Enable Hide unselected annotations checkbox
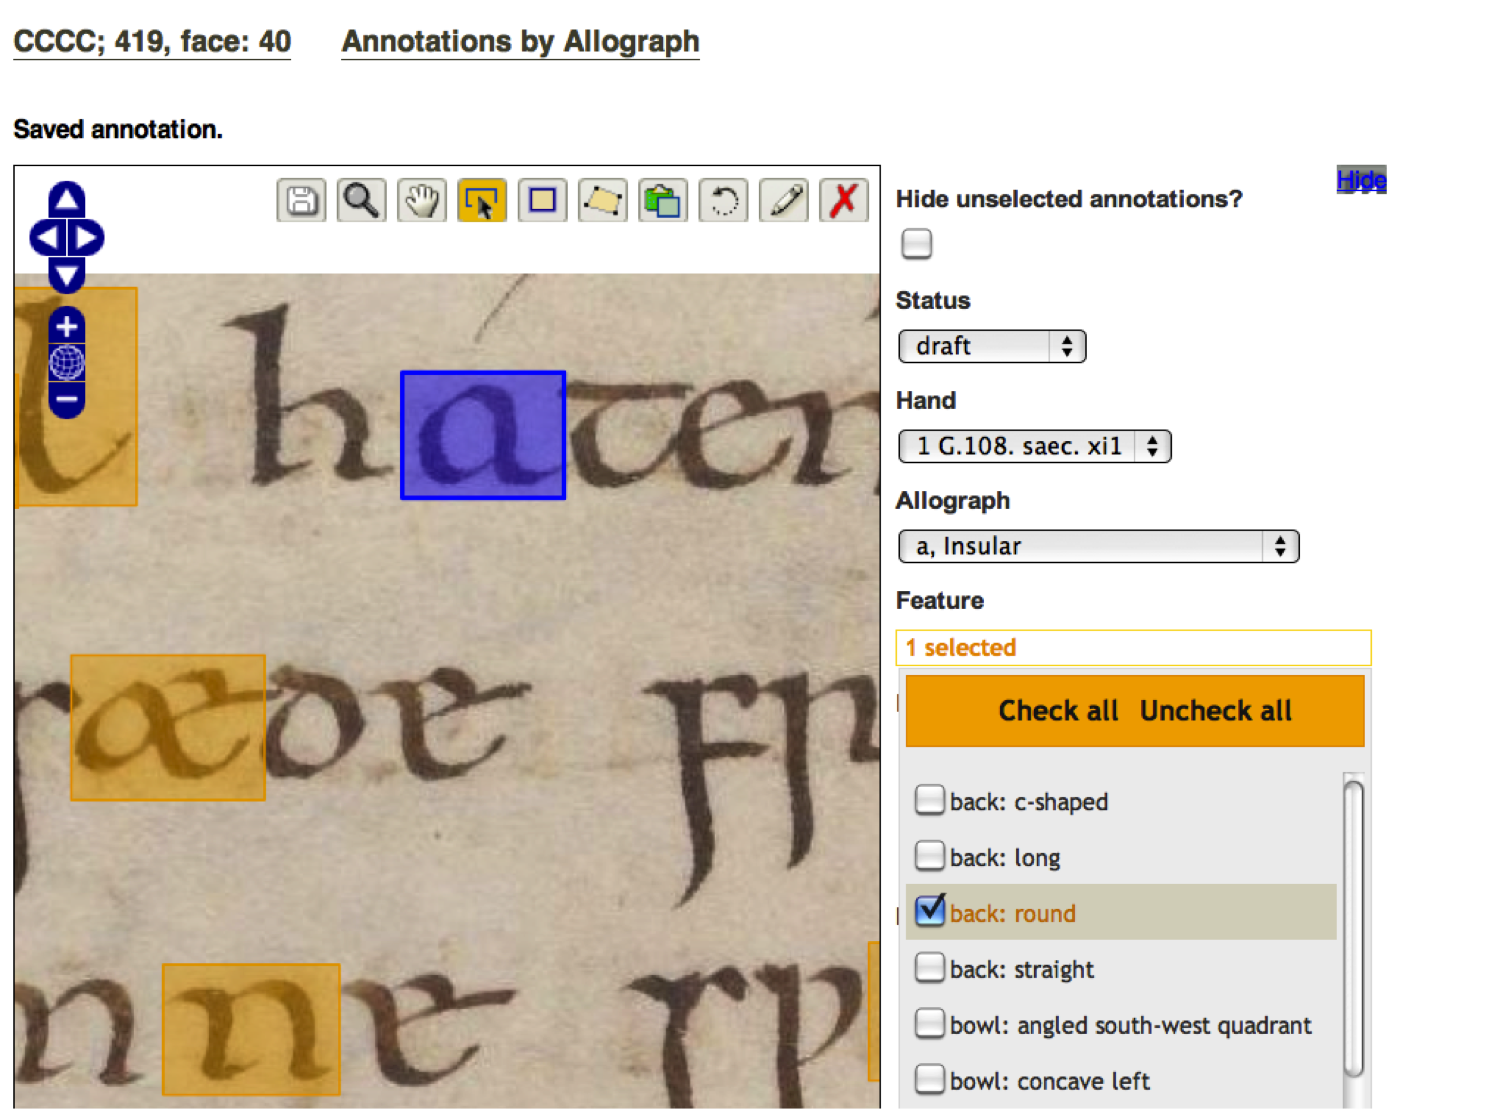Viewport: 1500px width, 1109px height. (x=916, y=244)
